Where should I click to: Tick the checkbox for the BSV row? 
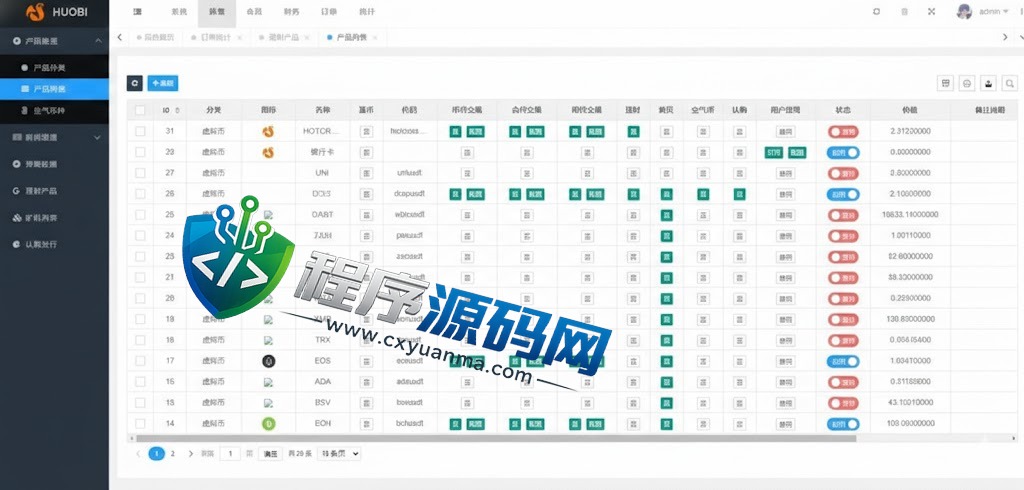click(x=140, y=402)
